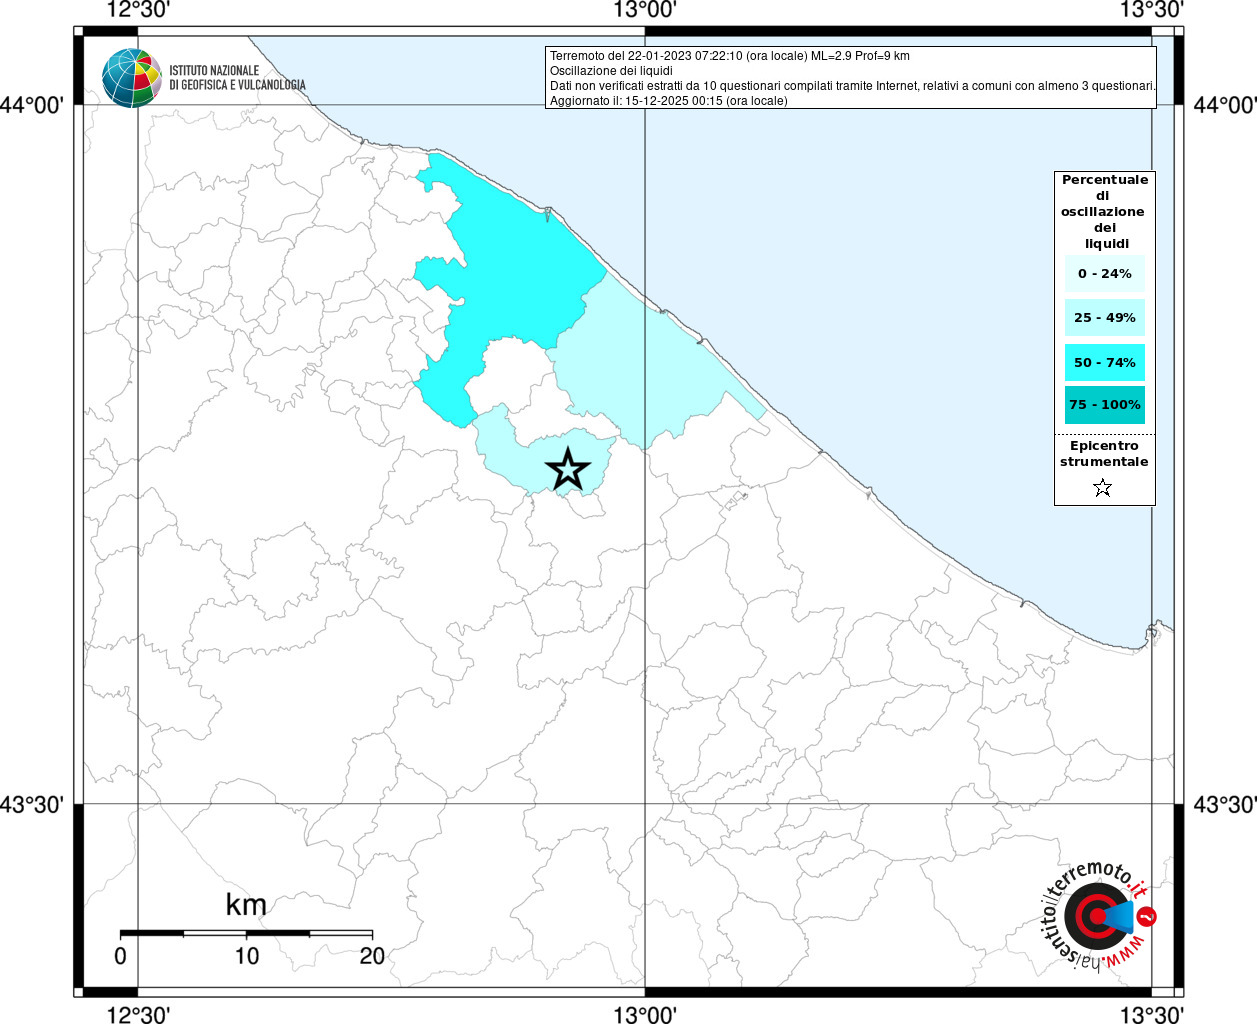Click the 'Percentuale di oscillazione' legend title
Screen dimensions: 1257x1024
1104,211
